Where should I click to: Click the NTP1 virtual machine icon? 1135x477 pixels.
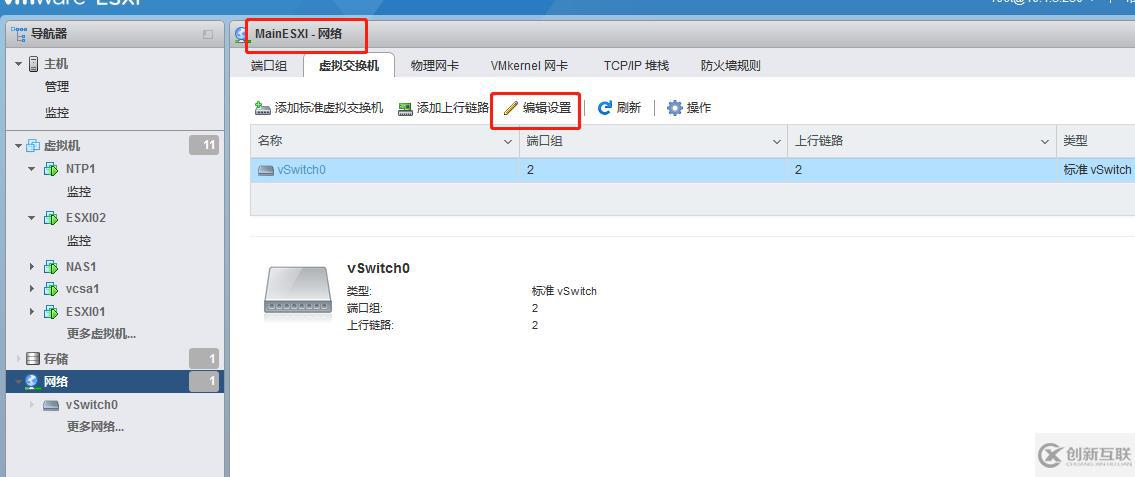[50, 169]
